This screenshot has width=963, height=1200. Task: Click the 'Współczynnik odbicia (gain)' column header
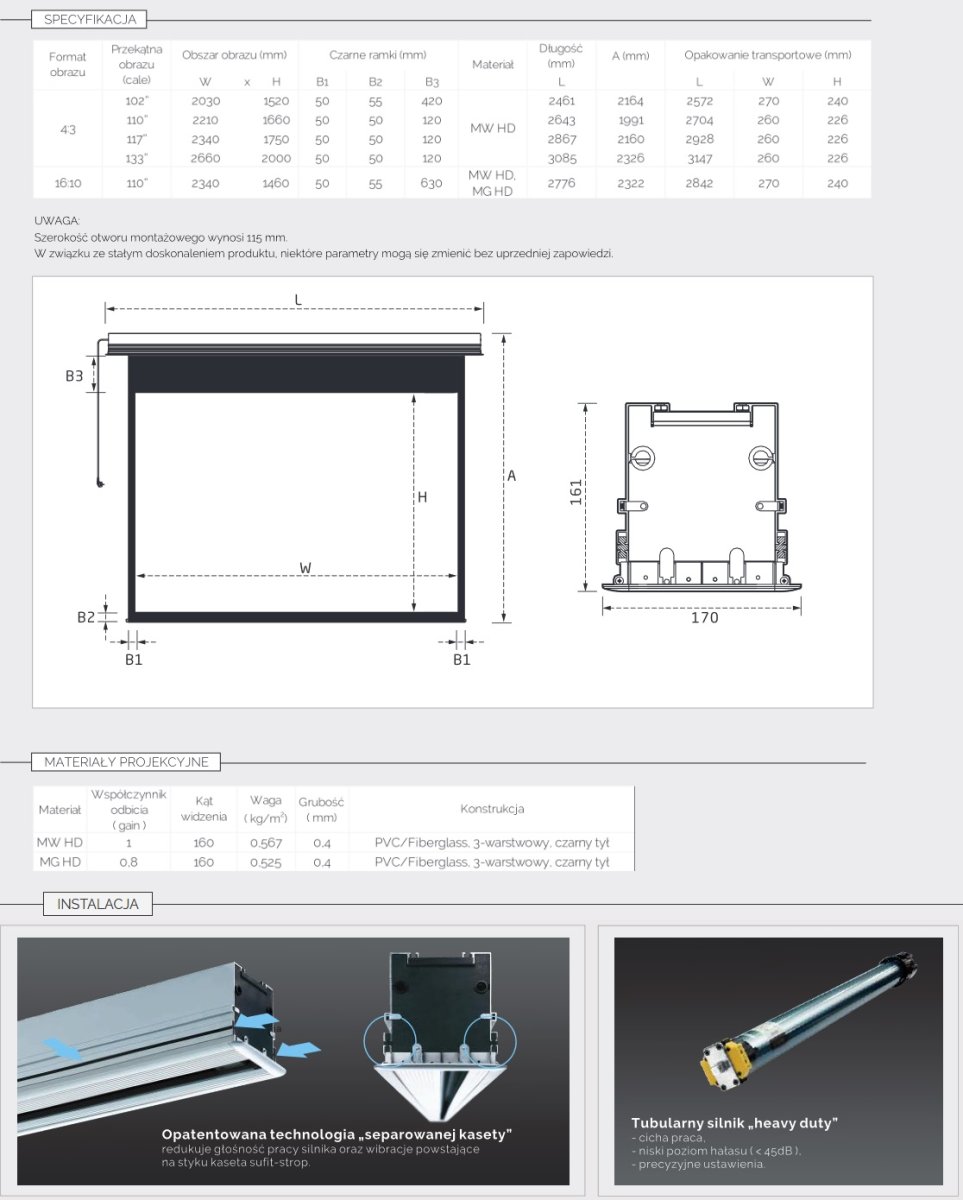coord(129,809)
